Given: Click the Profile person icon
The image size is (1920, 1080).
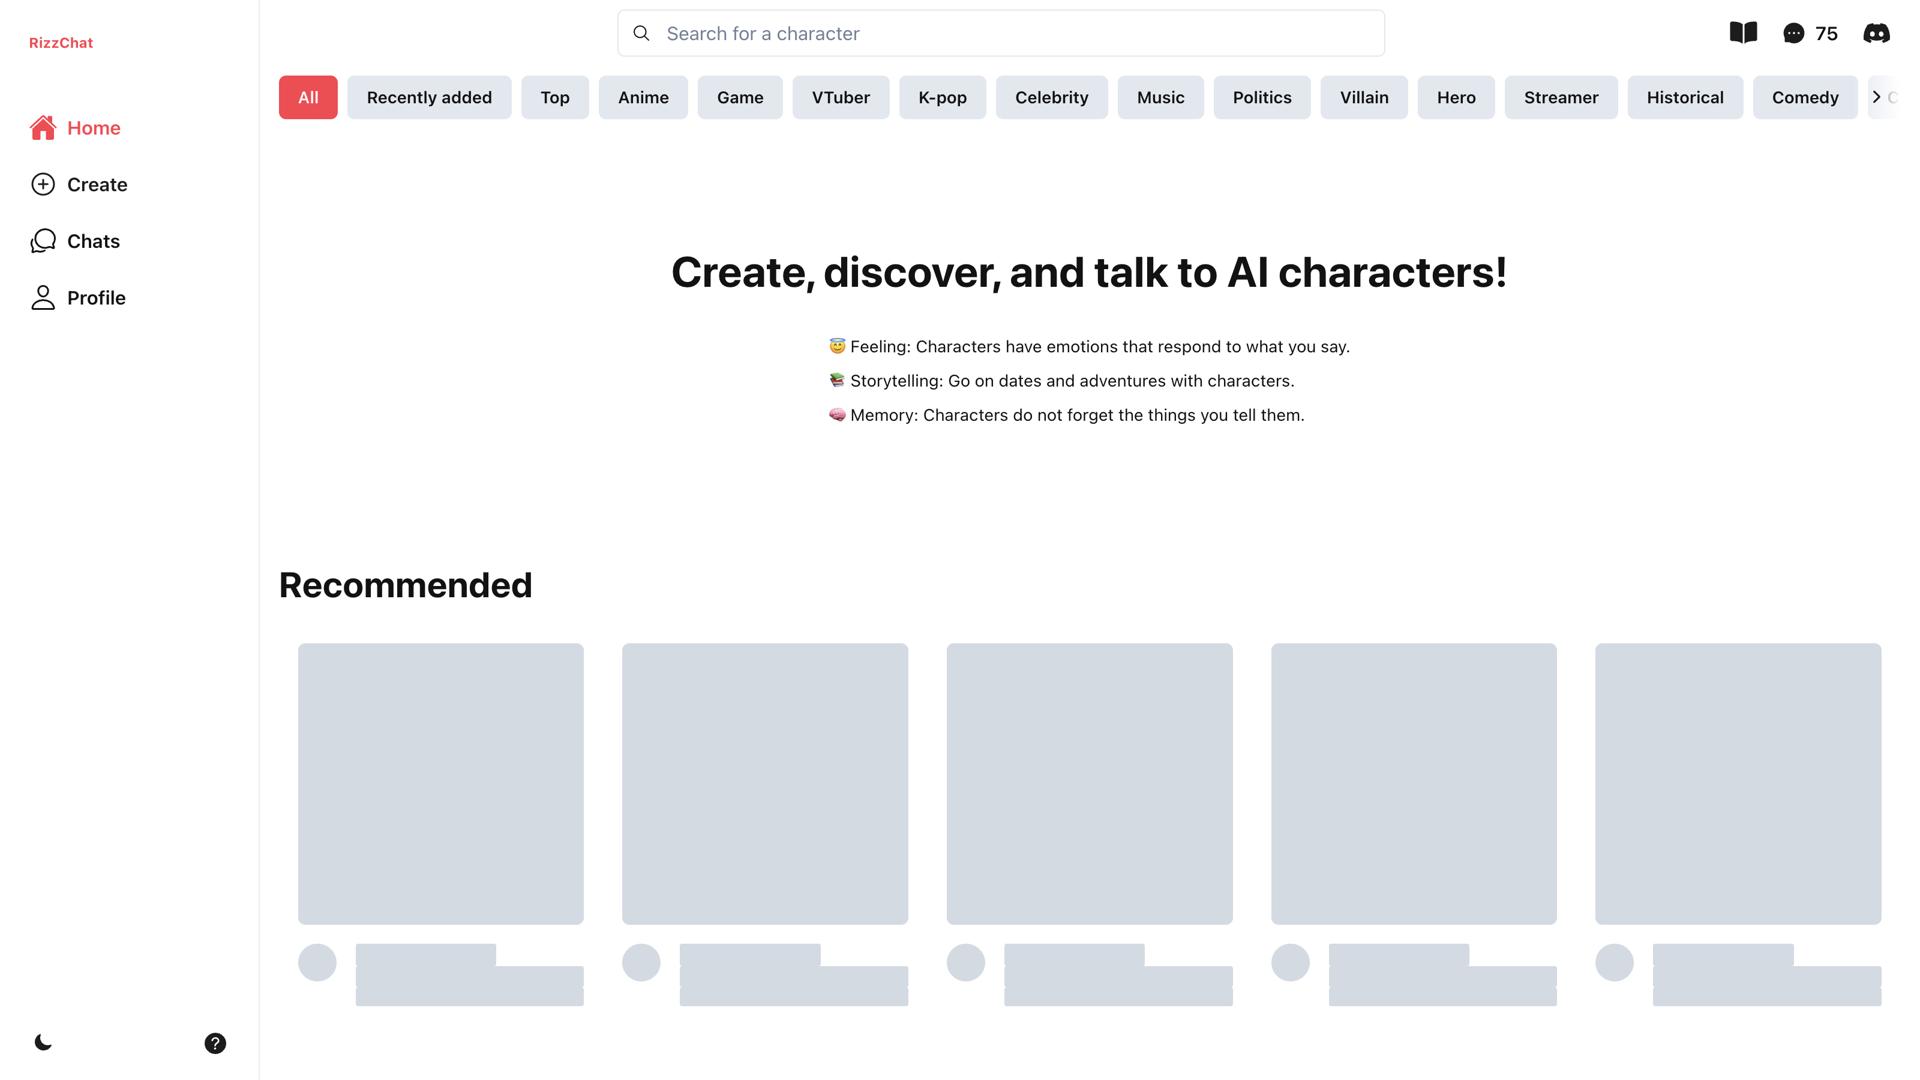Looking at the screenshot, I should (x=43, y=298).
